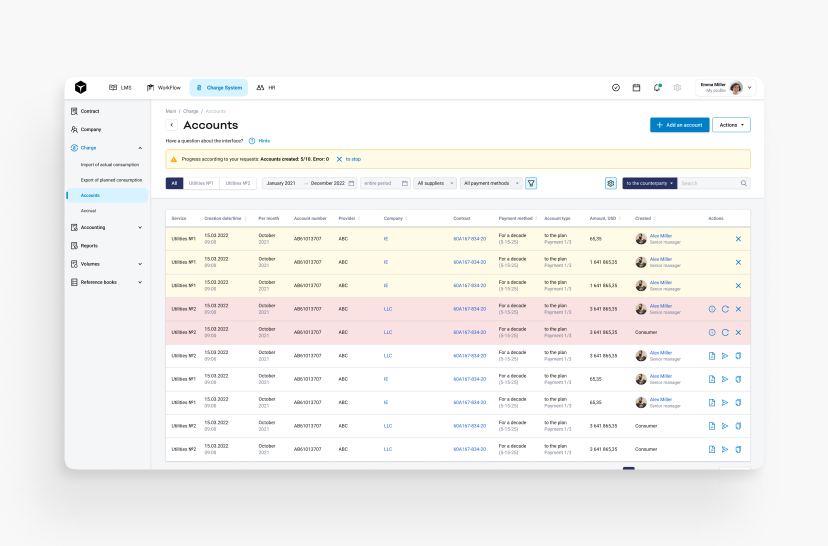Screen dimensions: 828x546
Task: Open the All suppliers dropdown
Action: (435, 183)
